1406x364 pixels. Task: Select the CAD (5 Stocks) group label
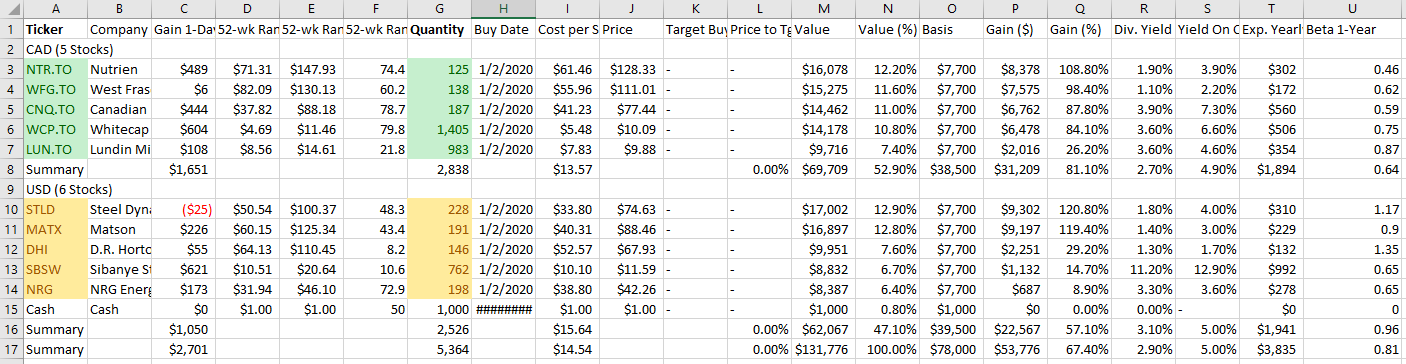click(x=68, y=50)
